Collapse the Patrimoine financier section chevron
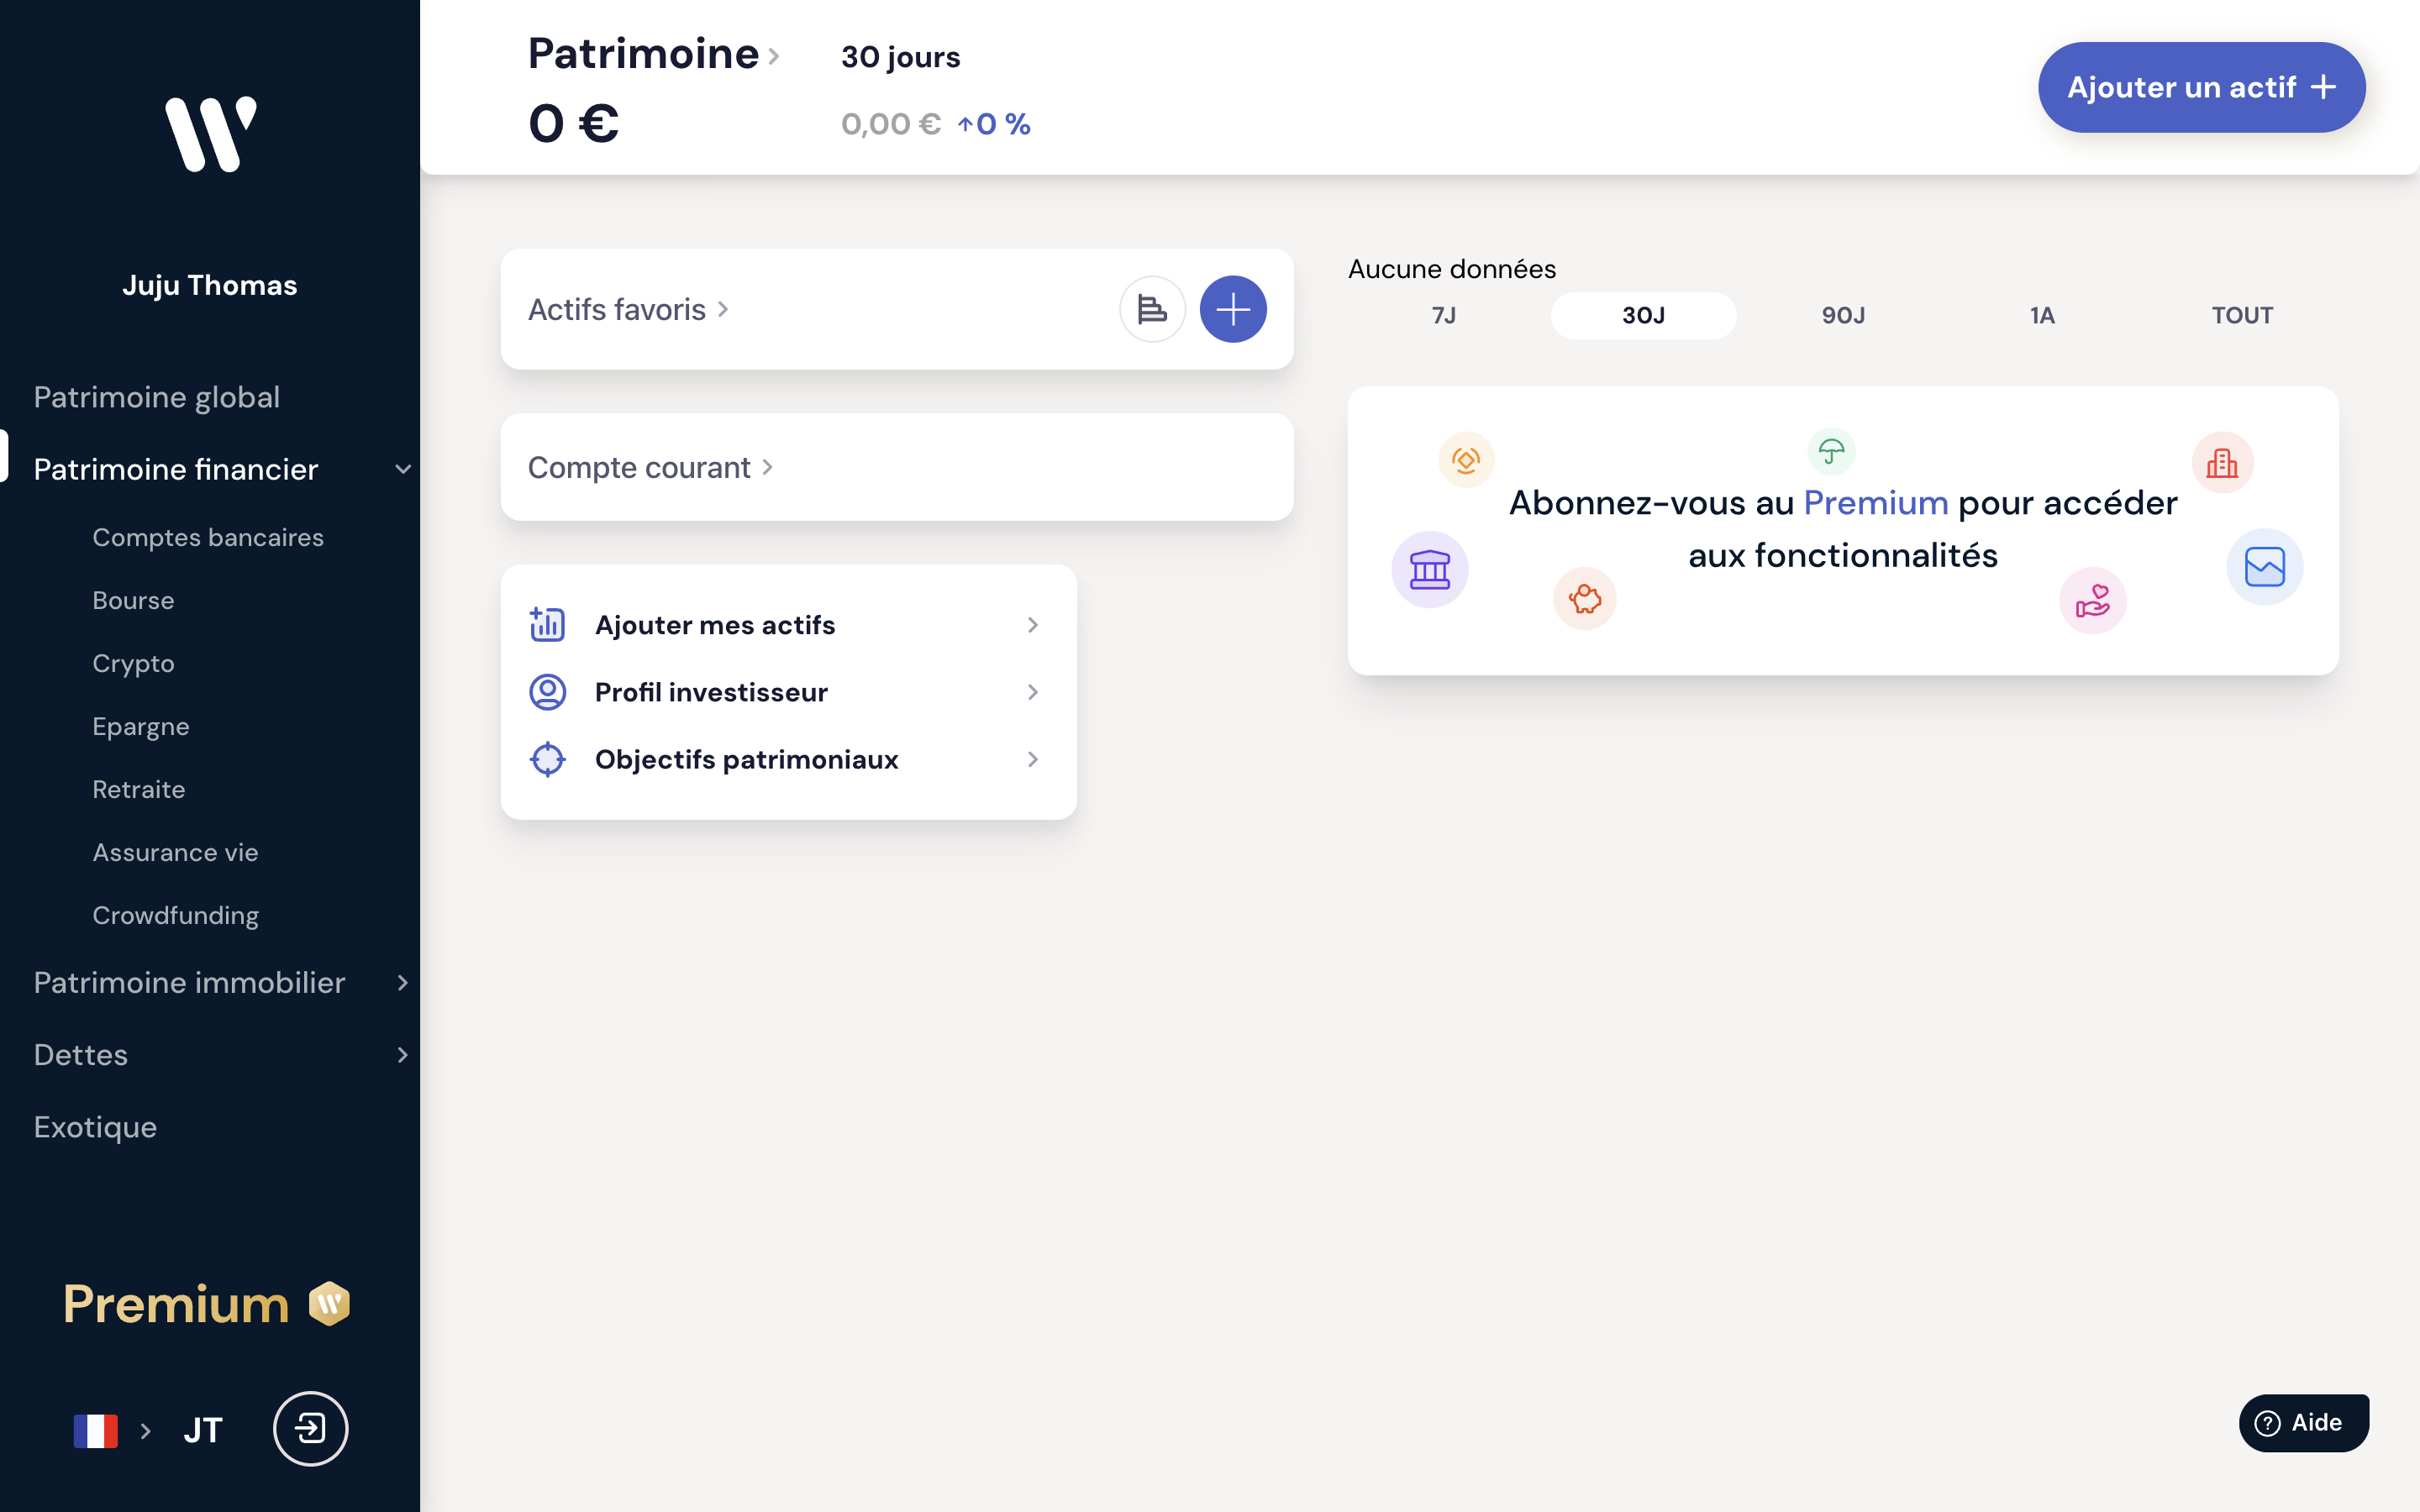Viewport: 2420px width, 1512px height. (402, 469)
